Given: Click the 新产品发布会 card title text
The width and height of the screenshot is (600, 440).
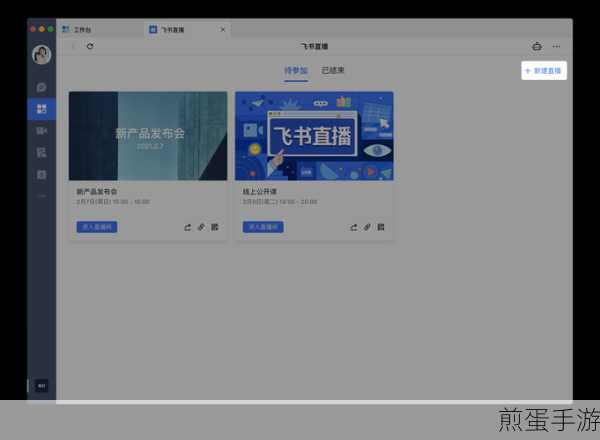Looking at the screenshot, I should click(x=97, y=191).
